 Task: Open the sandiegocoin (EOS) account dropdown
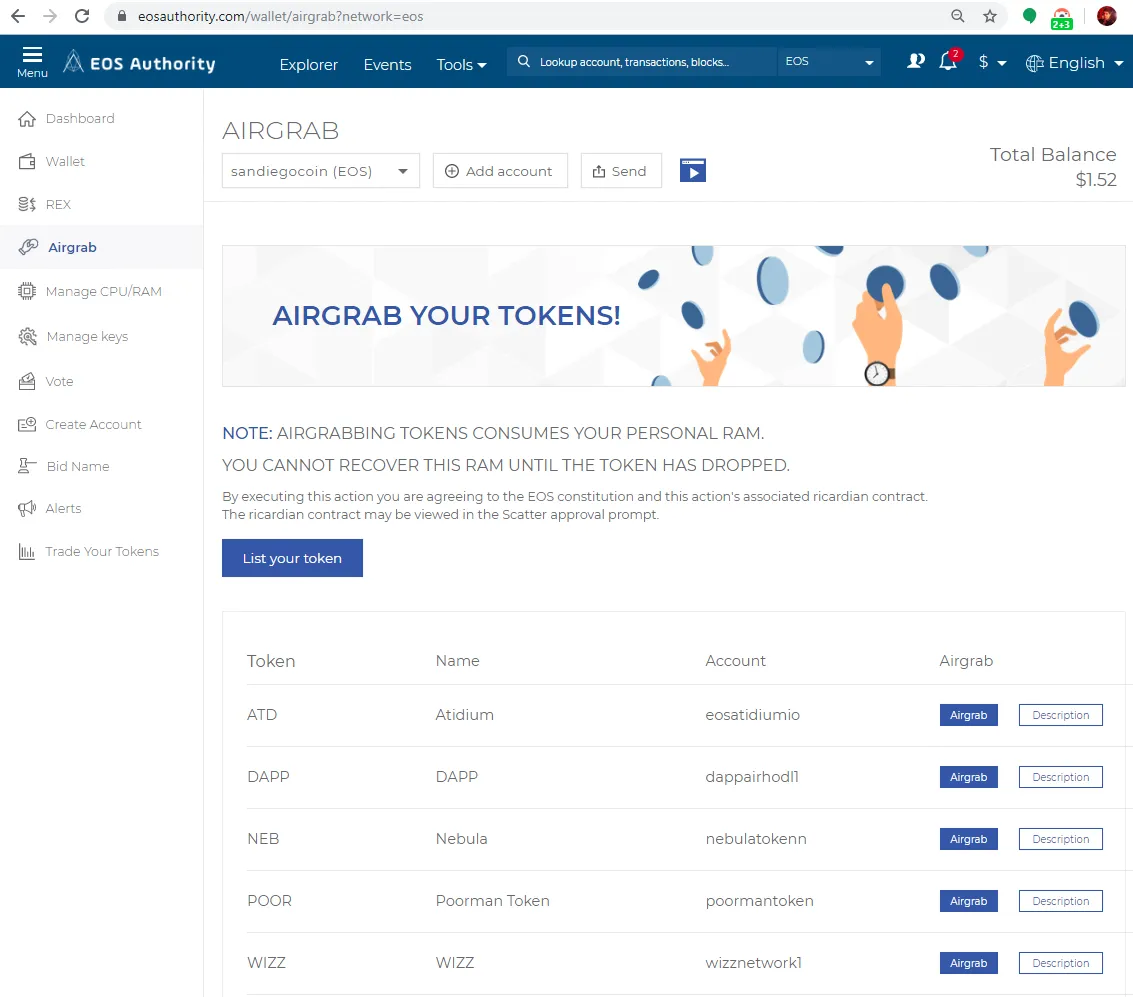(321, 171)
